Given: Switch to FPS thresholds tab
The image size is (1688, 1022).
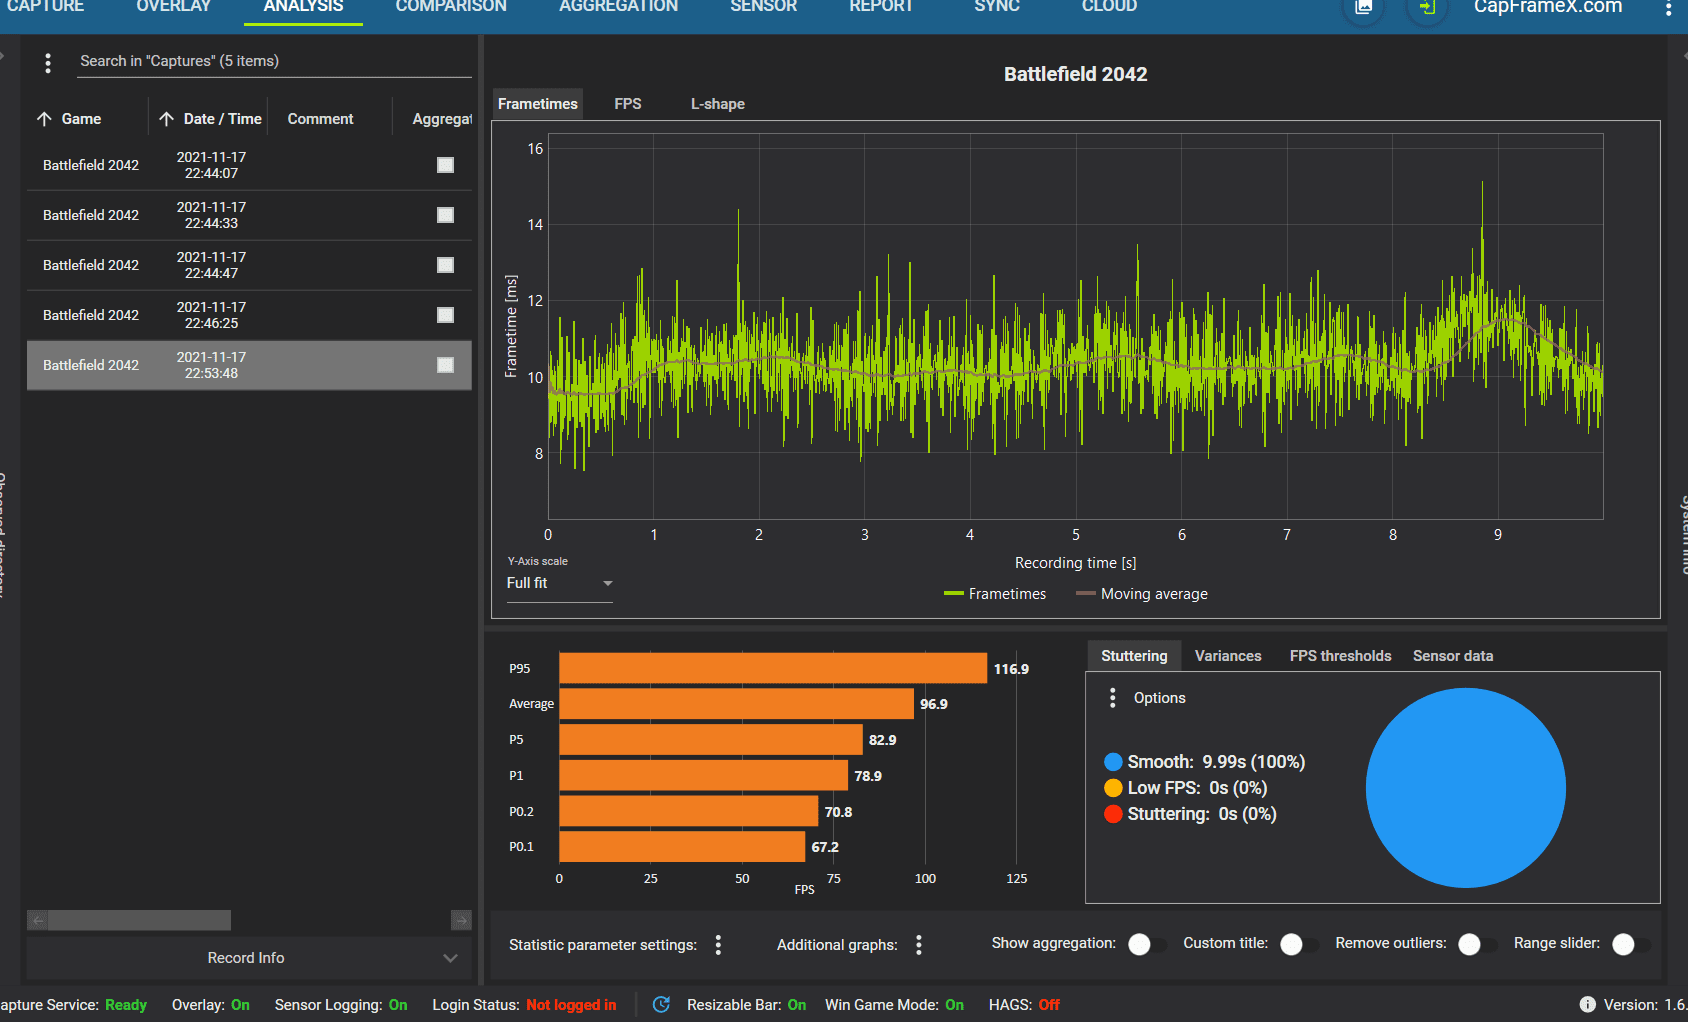Looking at the screenshot, I should point(1340,656).
